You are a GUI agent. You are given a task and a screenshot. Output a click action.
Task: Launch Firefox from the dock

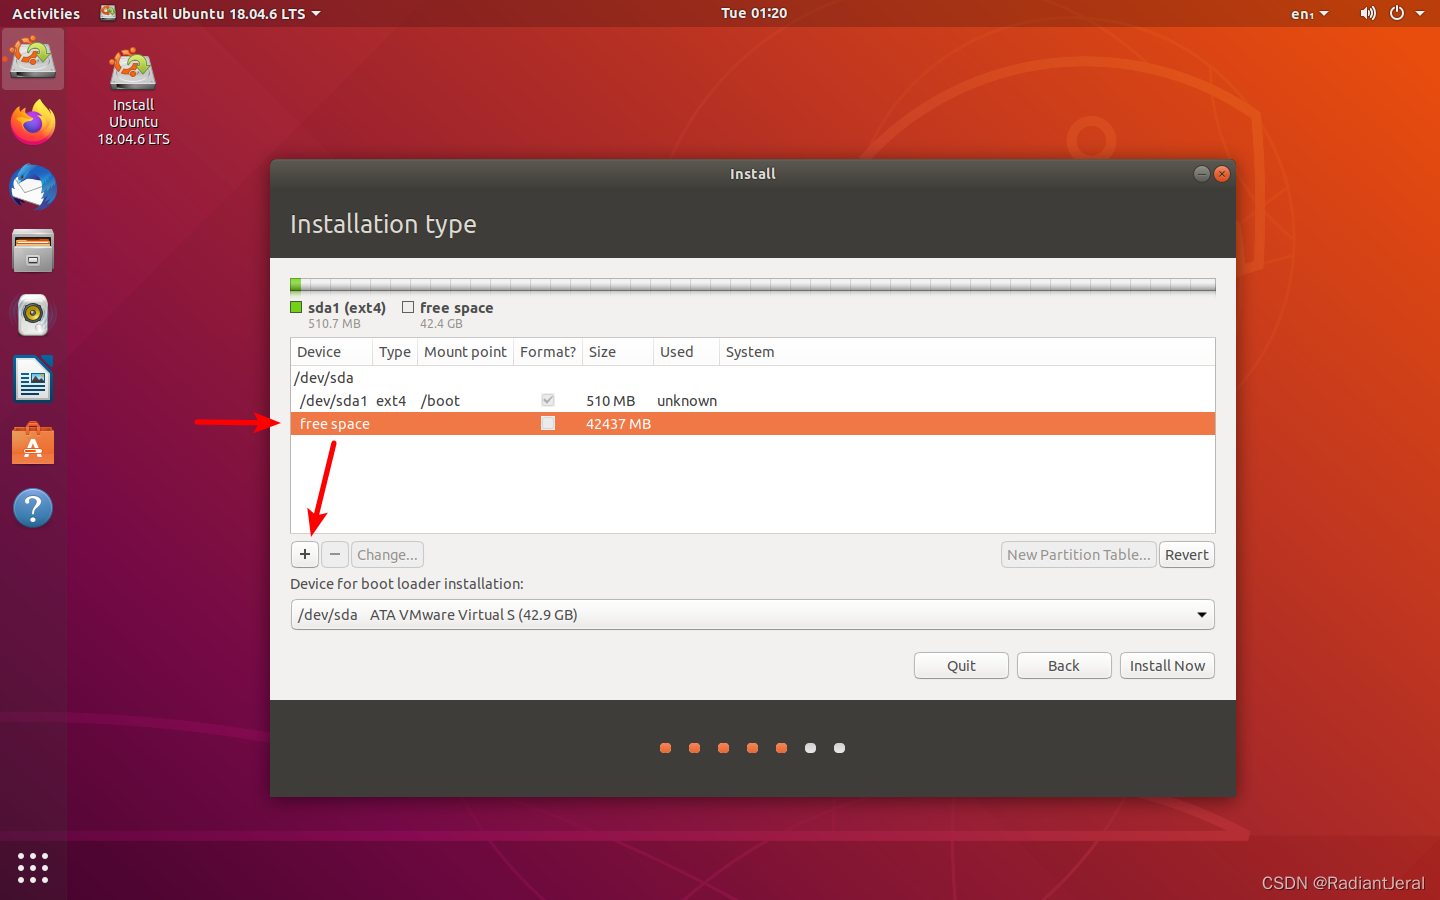(x=33, y=123)
